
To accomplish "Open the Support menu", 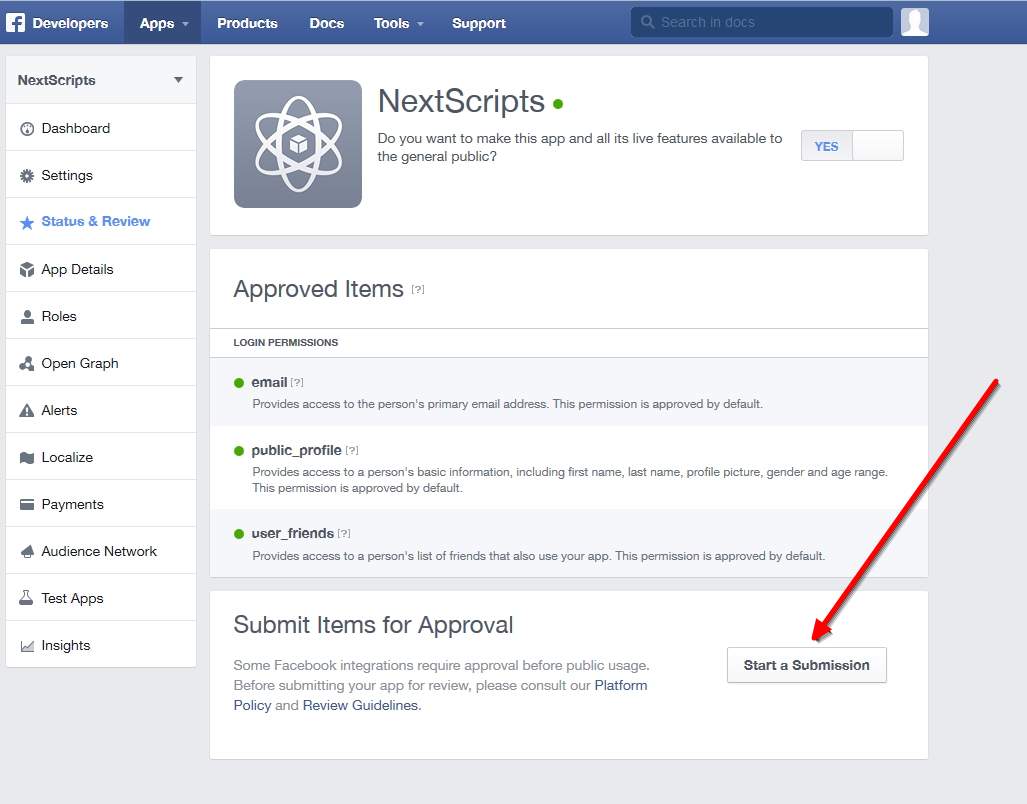I will [479, 23].
